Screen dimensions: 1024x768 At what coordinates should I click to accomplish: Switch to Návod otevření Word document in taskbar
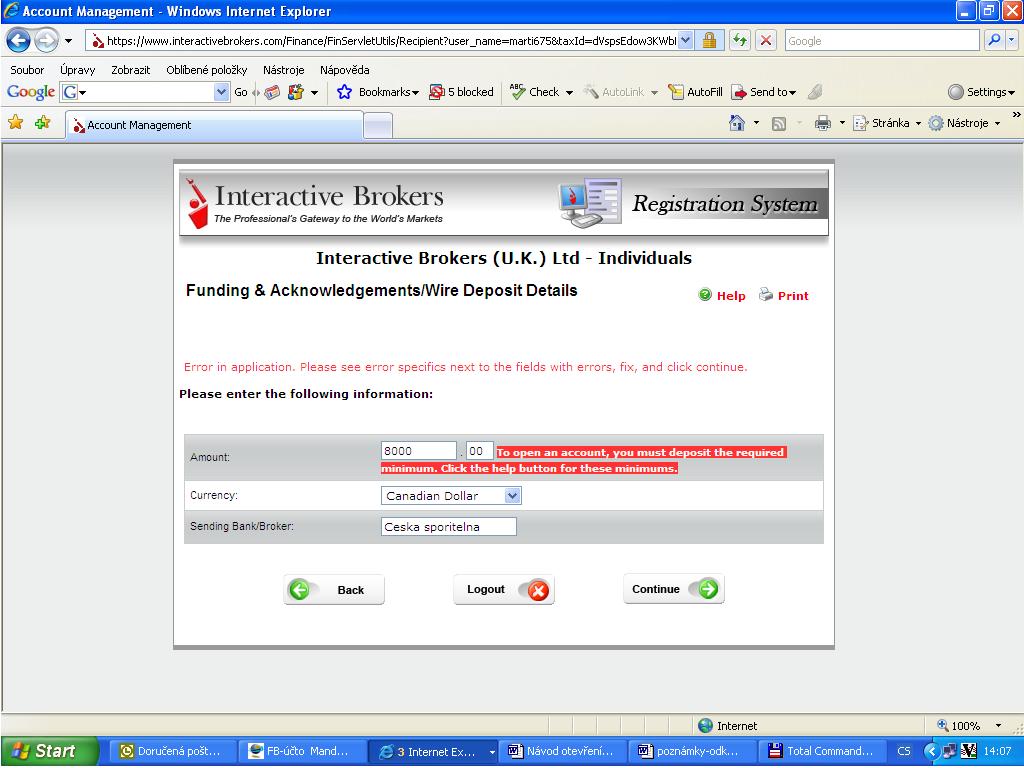click(561, 751)
